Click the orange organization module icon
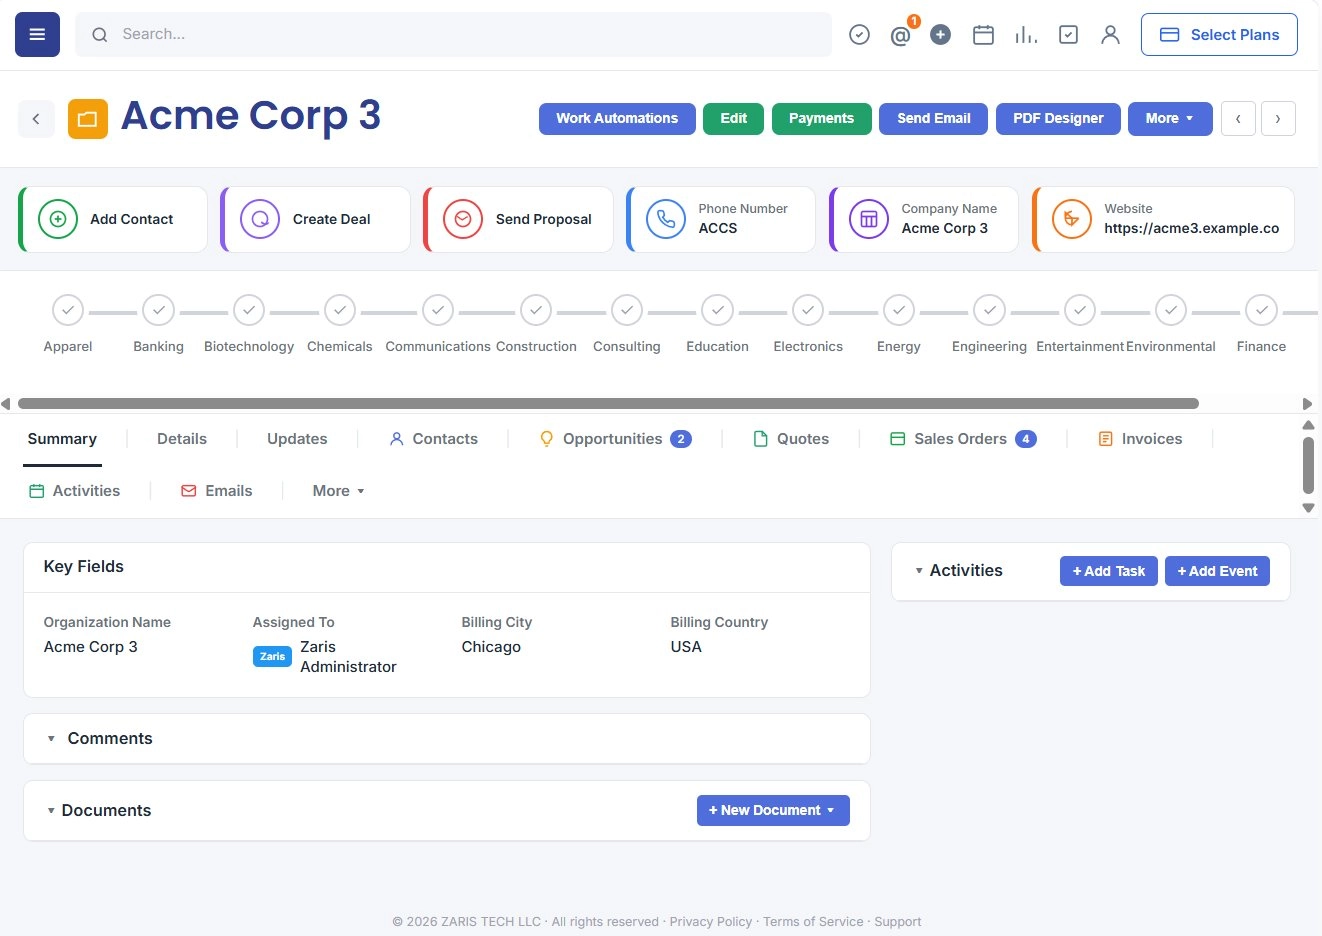Viewport: 1322px width, 936px height. point(88,119)
